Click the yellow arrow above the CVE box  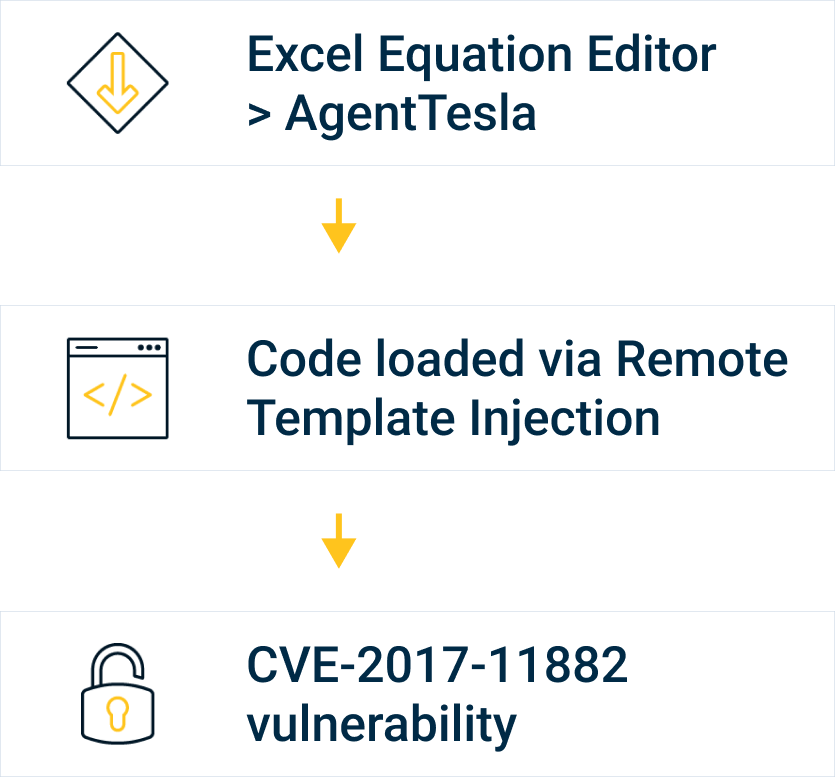tap(339, 541)
